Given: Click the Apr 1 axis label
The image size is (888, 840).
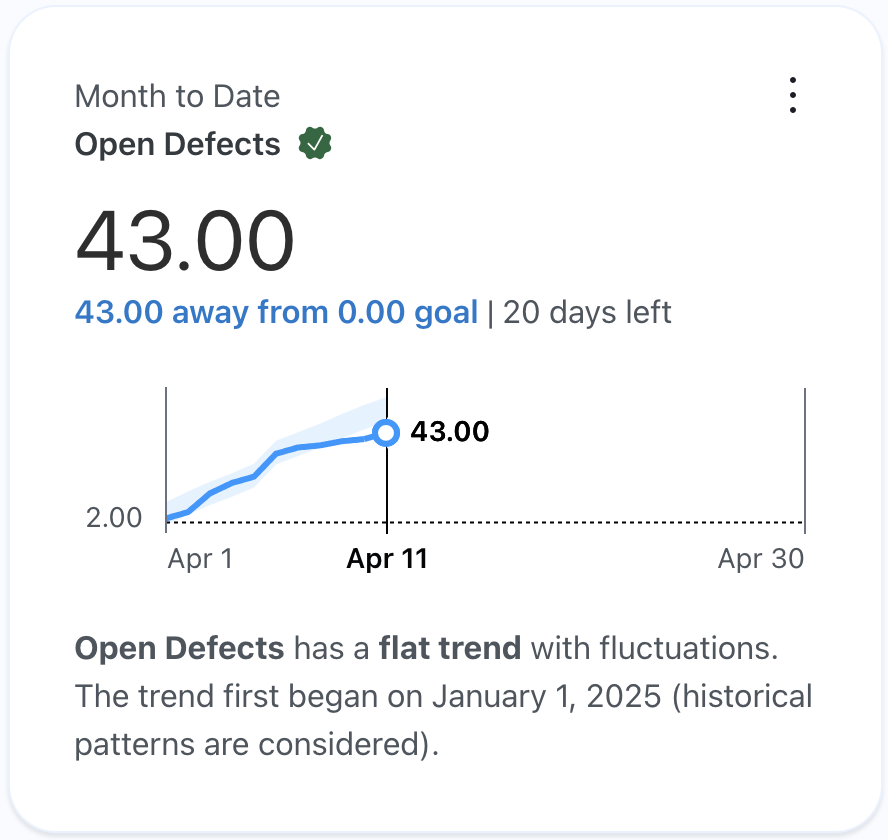Looking at the screenshot, I should pos(200,558).
